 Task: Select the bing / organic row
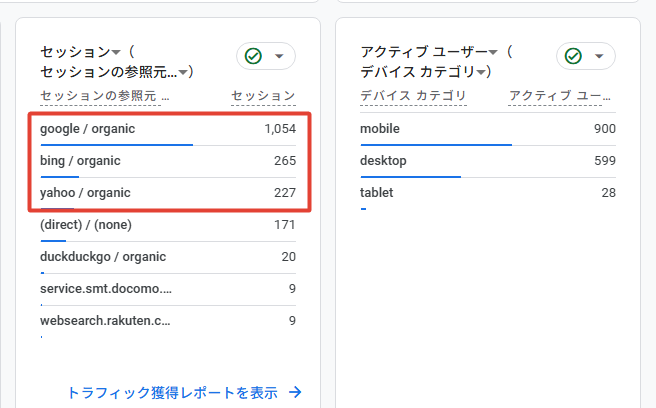168,162
